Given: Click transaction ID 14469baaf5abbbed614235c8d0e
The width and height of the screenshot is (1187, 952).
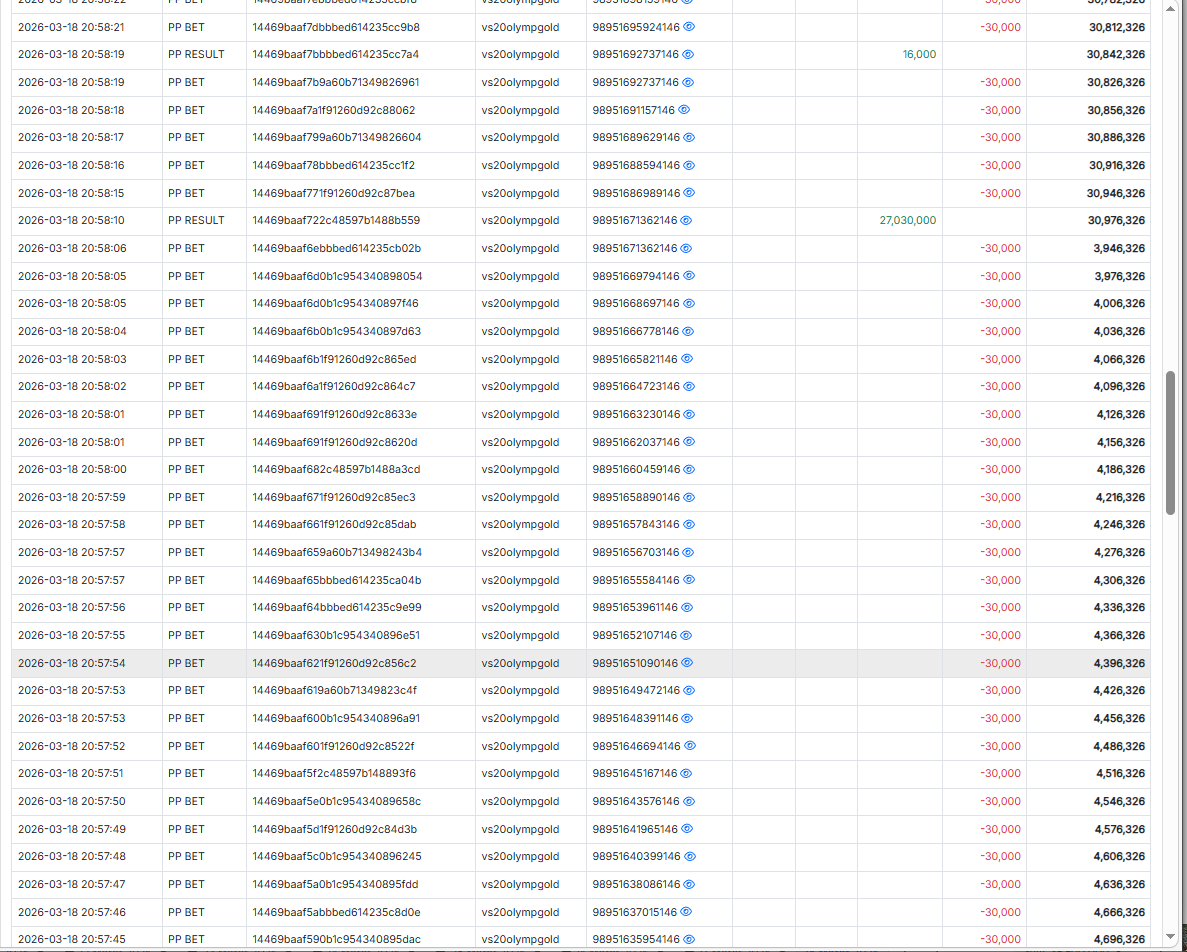Looking at the screenshot, I should click(336, 912).
